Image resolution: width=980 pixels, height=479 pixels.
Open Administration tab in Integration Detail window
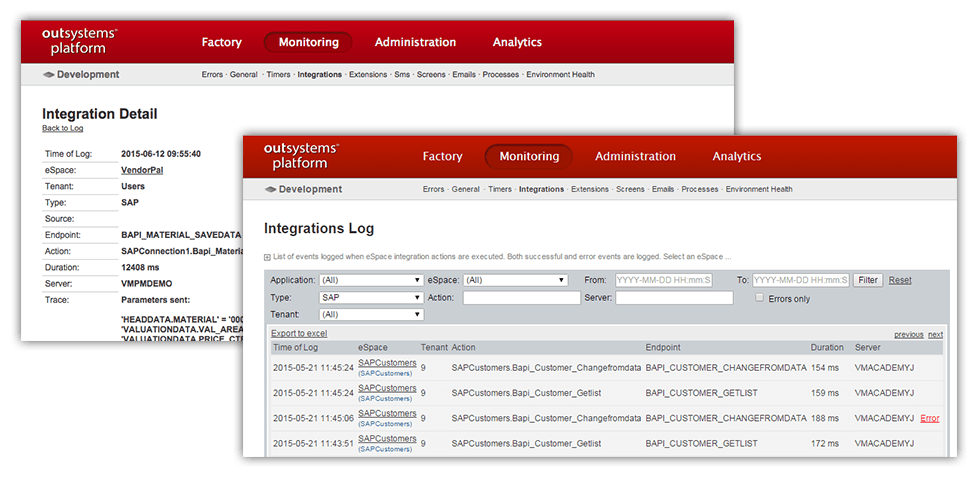click(415, 43)
